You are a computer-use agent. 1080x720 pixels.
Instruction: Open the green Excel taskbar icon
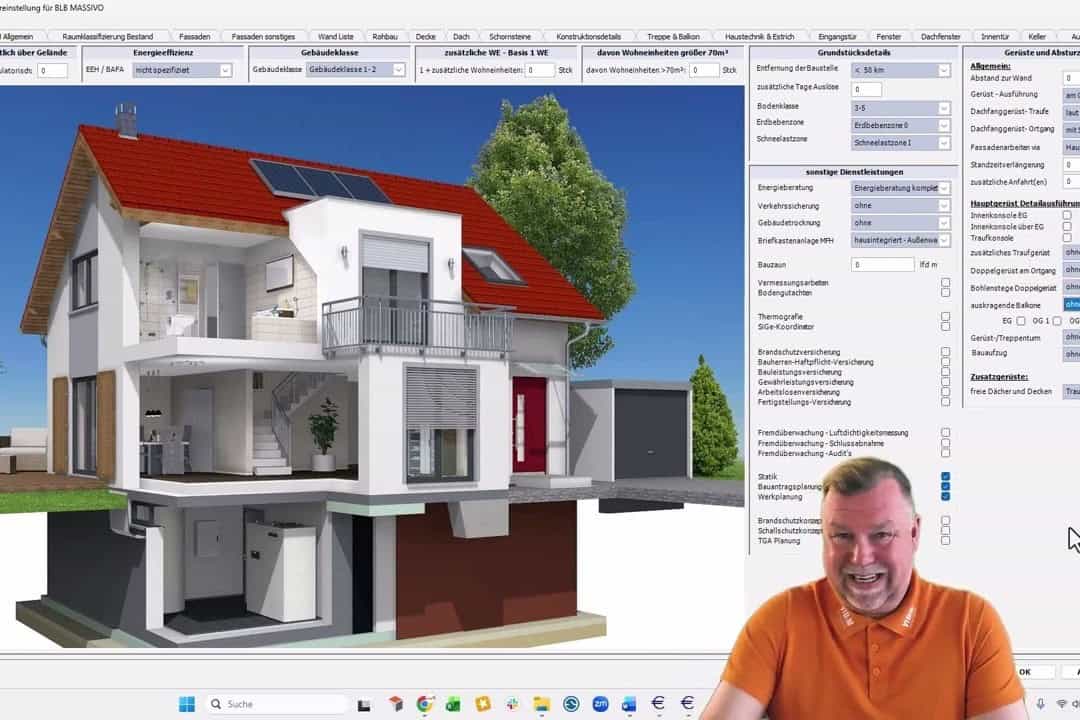pos(453,704)
